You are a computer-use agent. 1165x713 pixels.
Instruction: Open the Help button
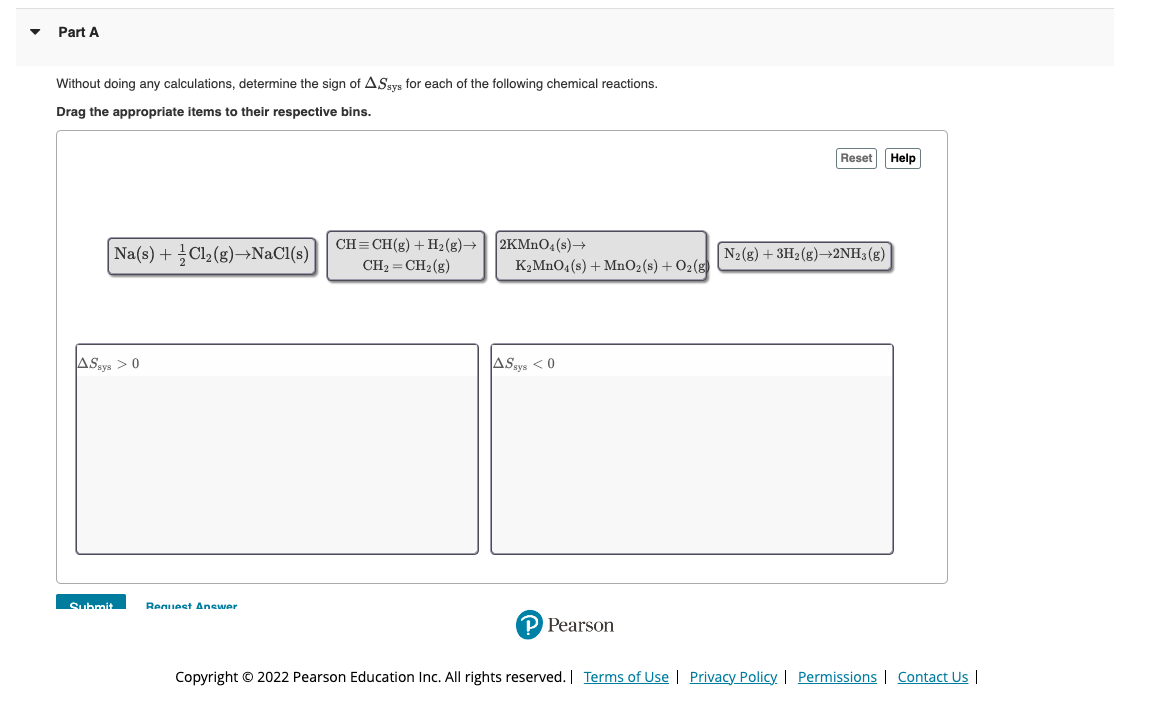(902, 158)
